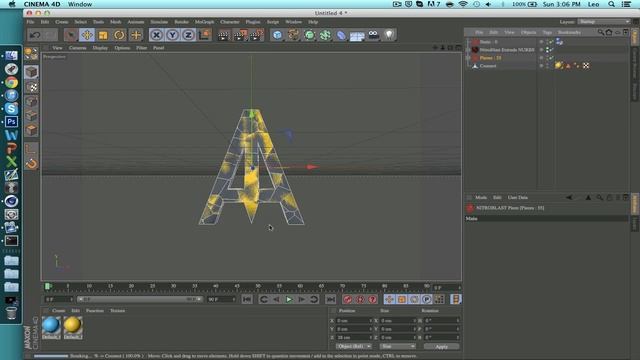The image size is (640, 360).
Task: Open Attribute Manager Mode menu
Action: [481, 198]
